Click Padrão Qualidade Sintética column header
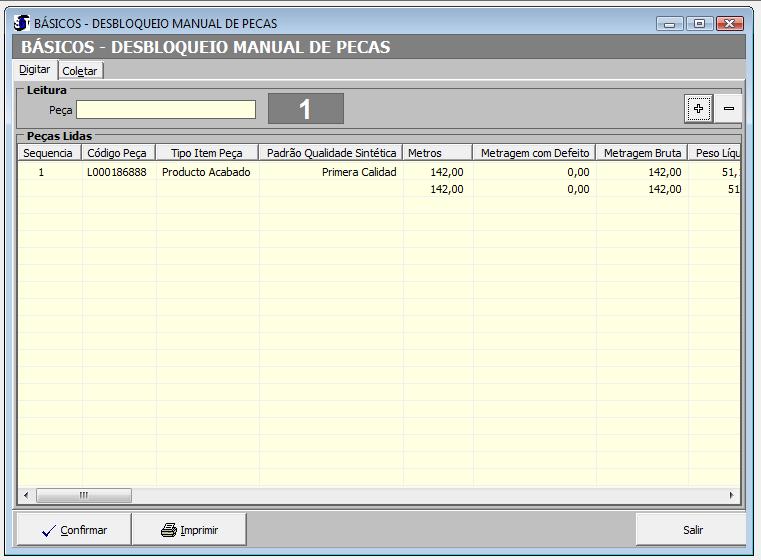Screen dimensions: 761x560 [x=331, y=153]
